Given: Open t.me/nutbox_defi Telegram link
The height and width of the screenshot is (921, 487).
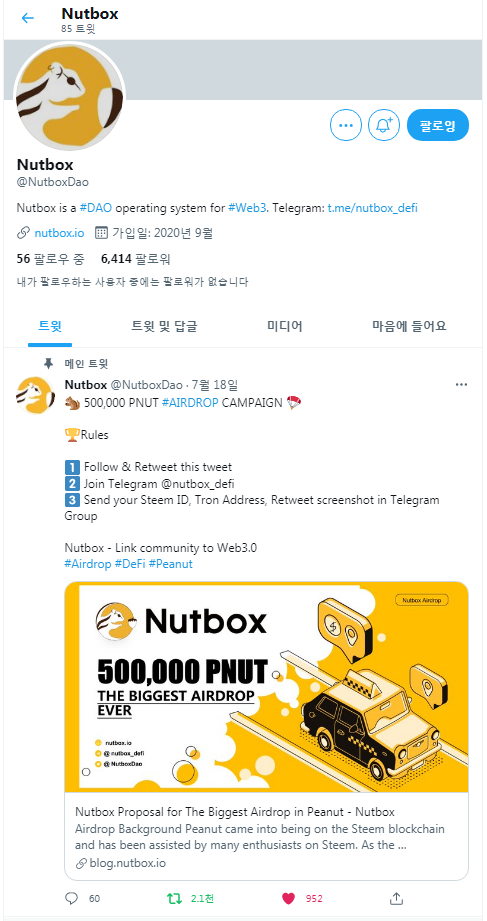Looking at the screenshot, I should (x=372, y=207).
